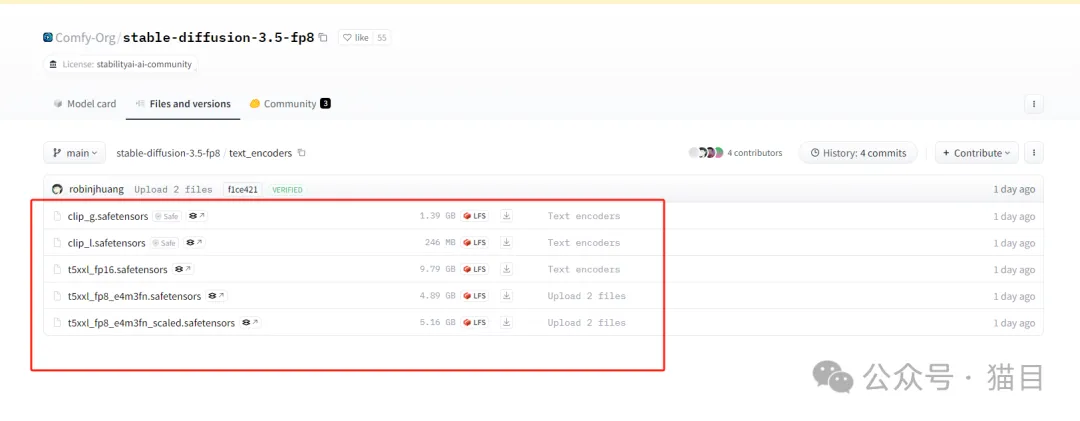Expand the main branch dropdown
The width and height of the screenshot is (1080, 421).
click(x=74, y=153)
